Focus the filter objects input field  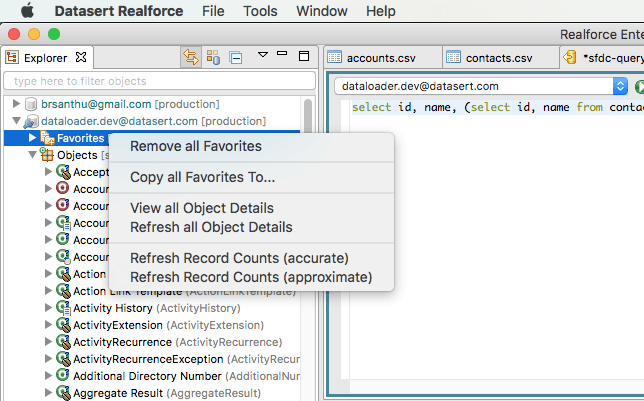pos(159,81)
